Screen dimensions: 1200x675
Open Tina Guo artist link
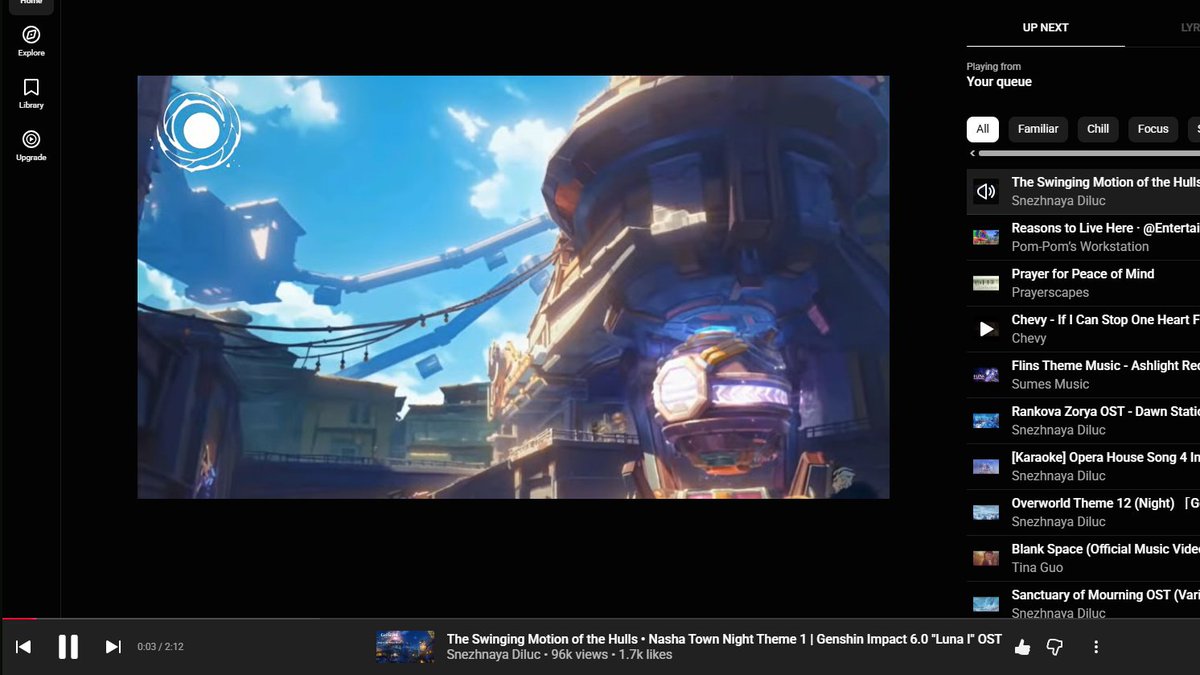[1037, 568]
